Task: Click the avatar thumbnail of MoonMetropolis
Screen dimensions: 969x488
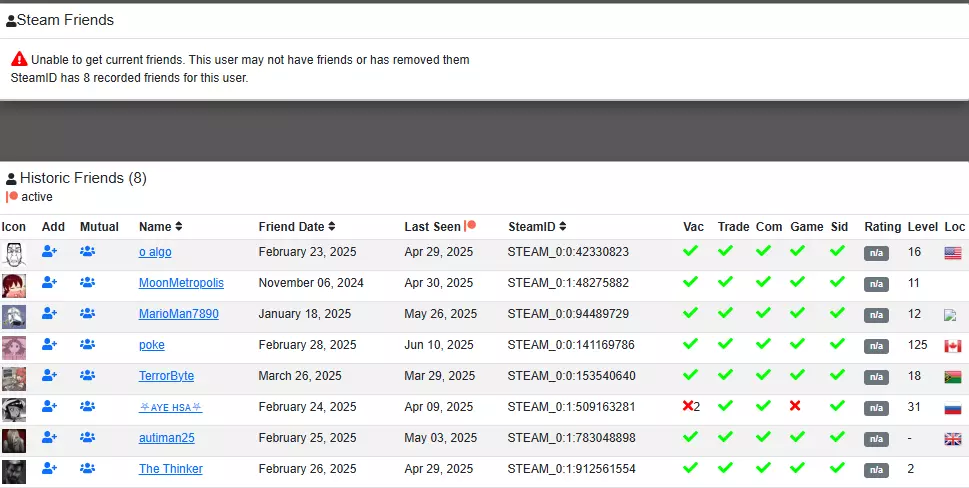Action: point(14,285)
